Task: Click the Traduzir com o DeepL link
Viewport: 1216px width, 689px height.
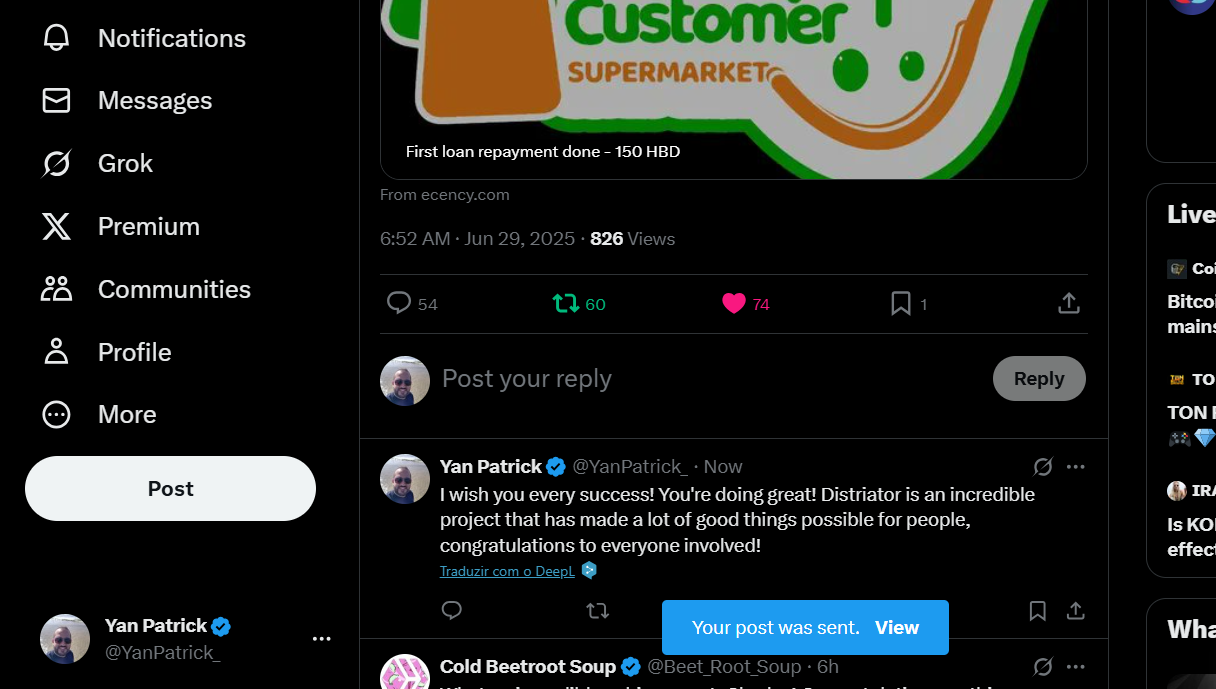Action: pyautogui.click(x=507, y=571)
